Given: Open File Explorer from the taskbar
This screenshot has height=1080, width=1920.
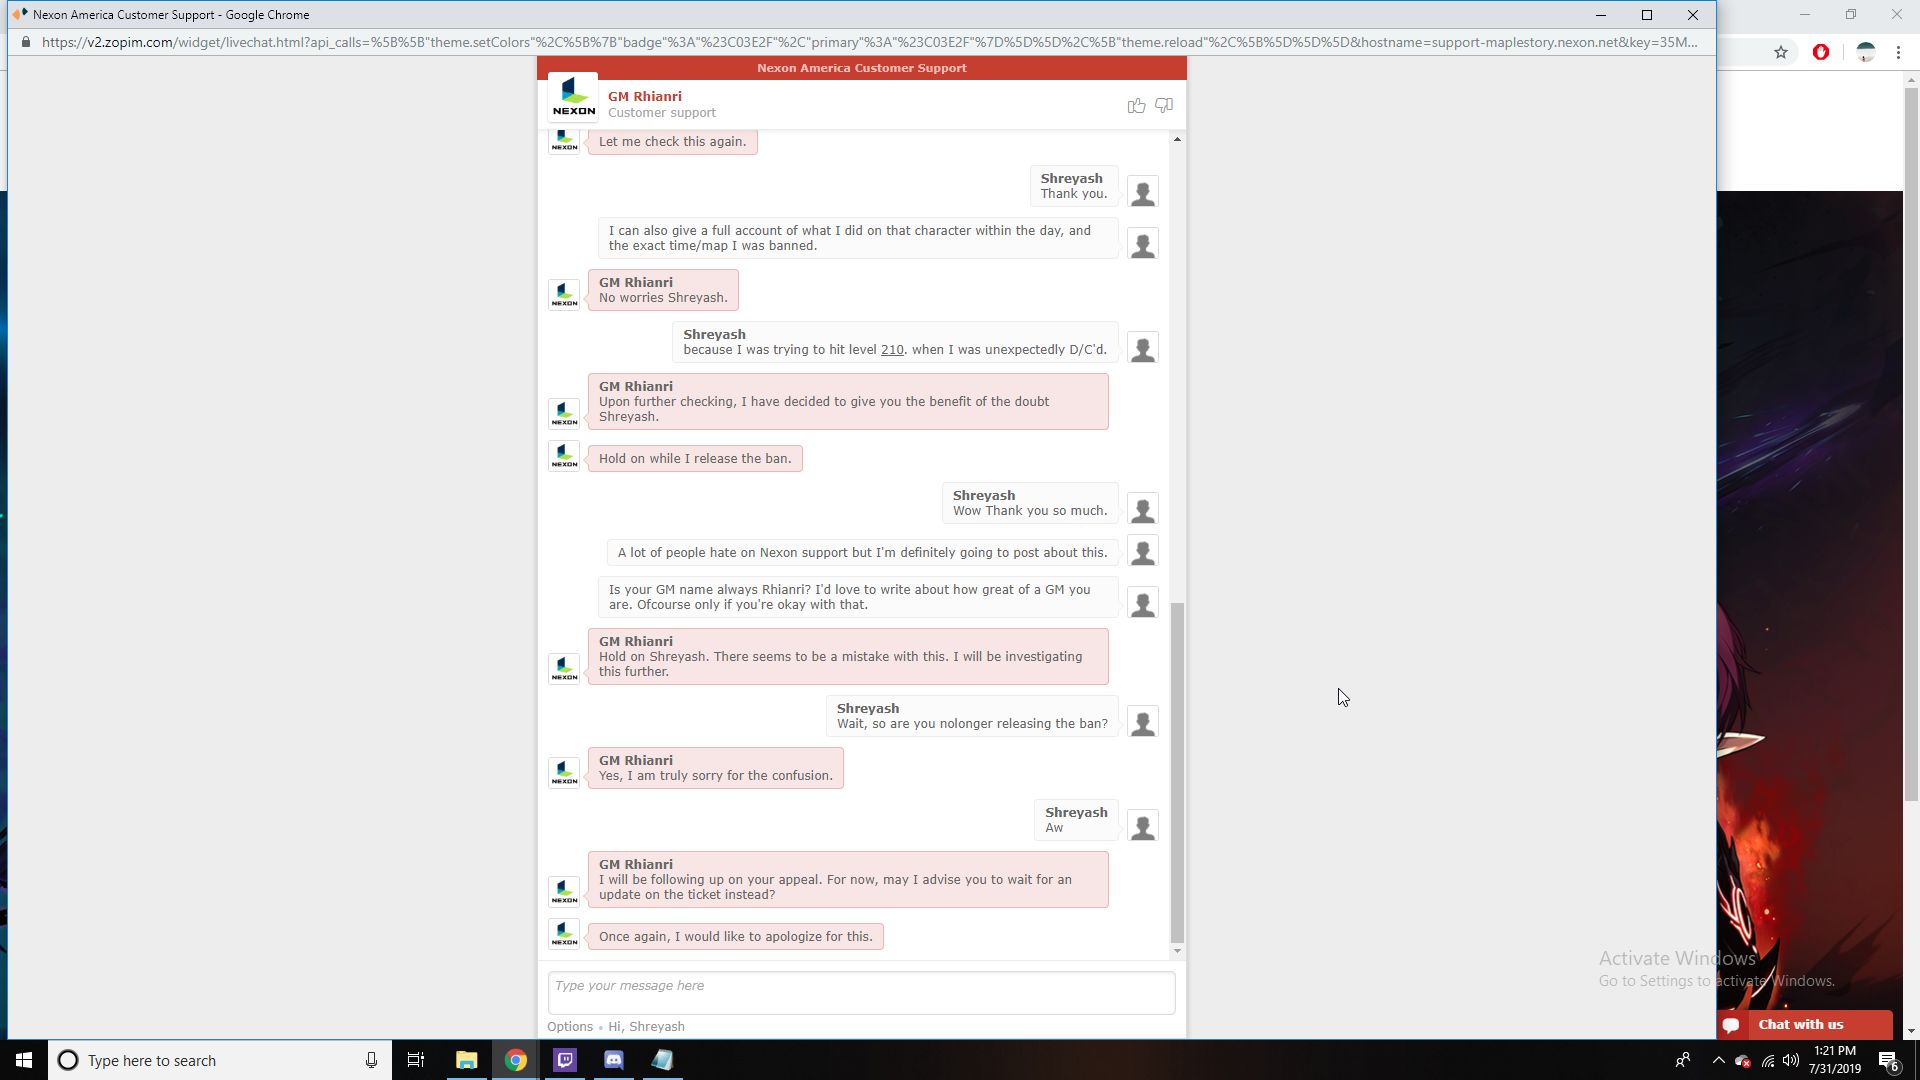Looking at the screenshot, I should tap(467, 1060).
